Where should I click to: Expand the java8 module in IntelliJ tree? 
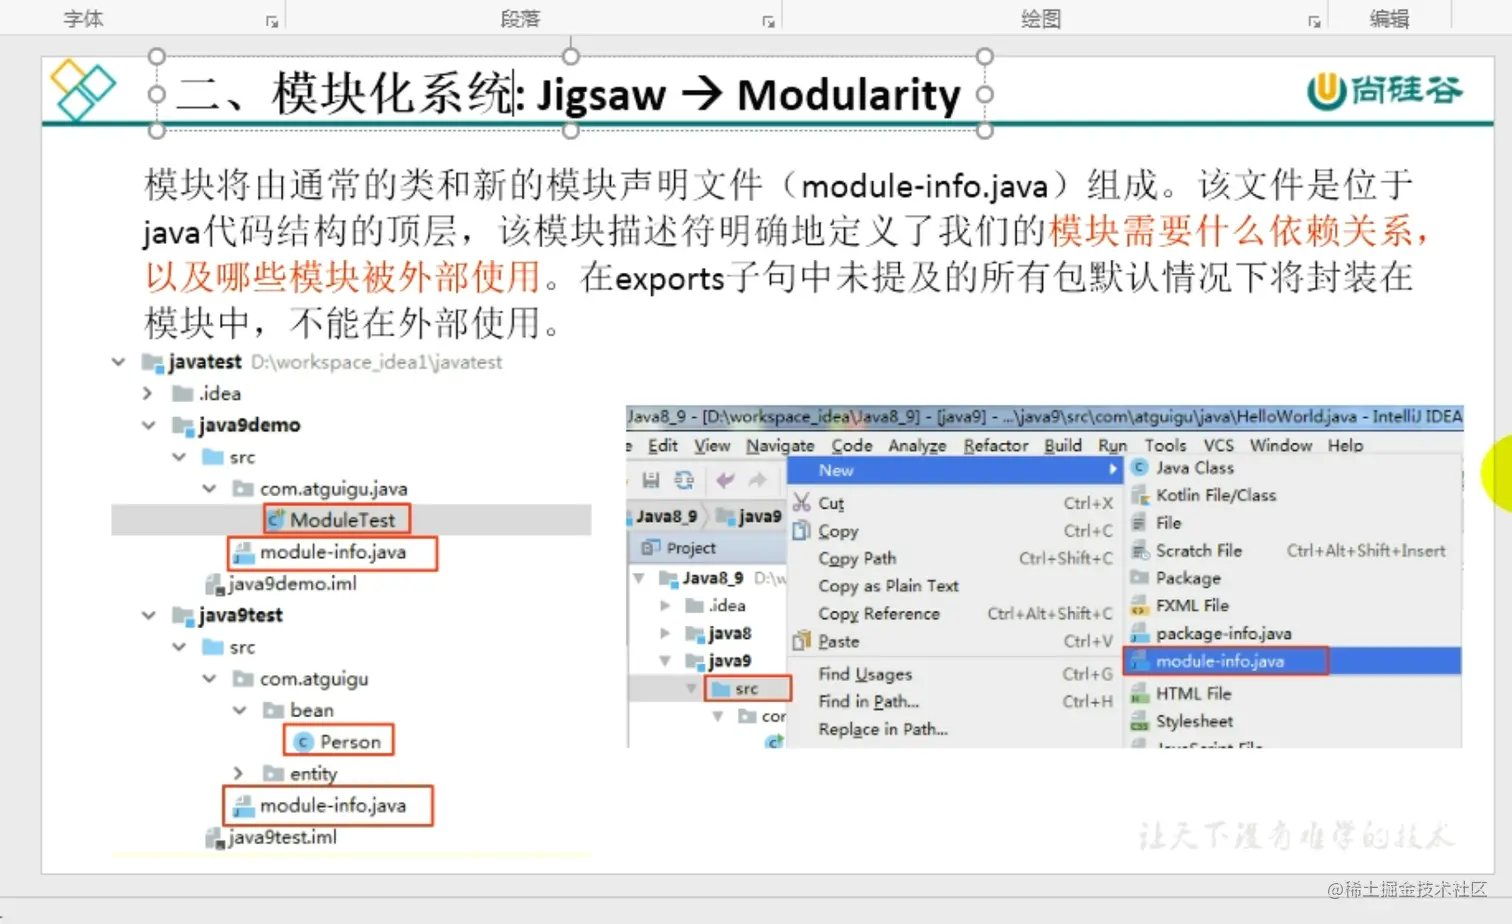[x=665, y=633]
